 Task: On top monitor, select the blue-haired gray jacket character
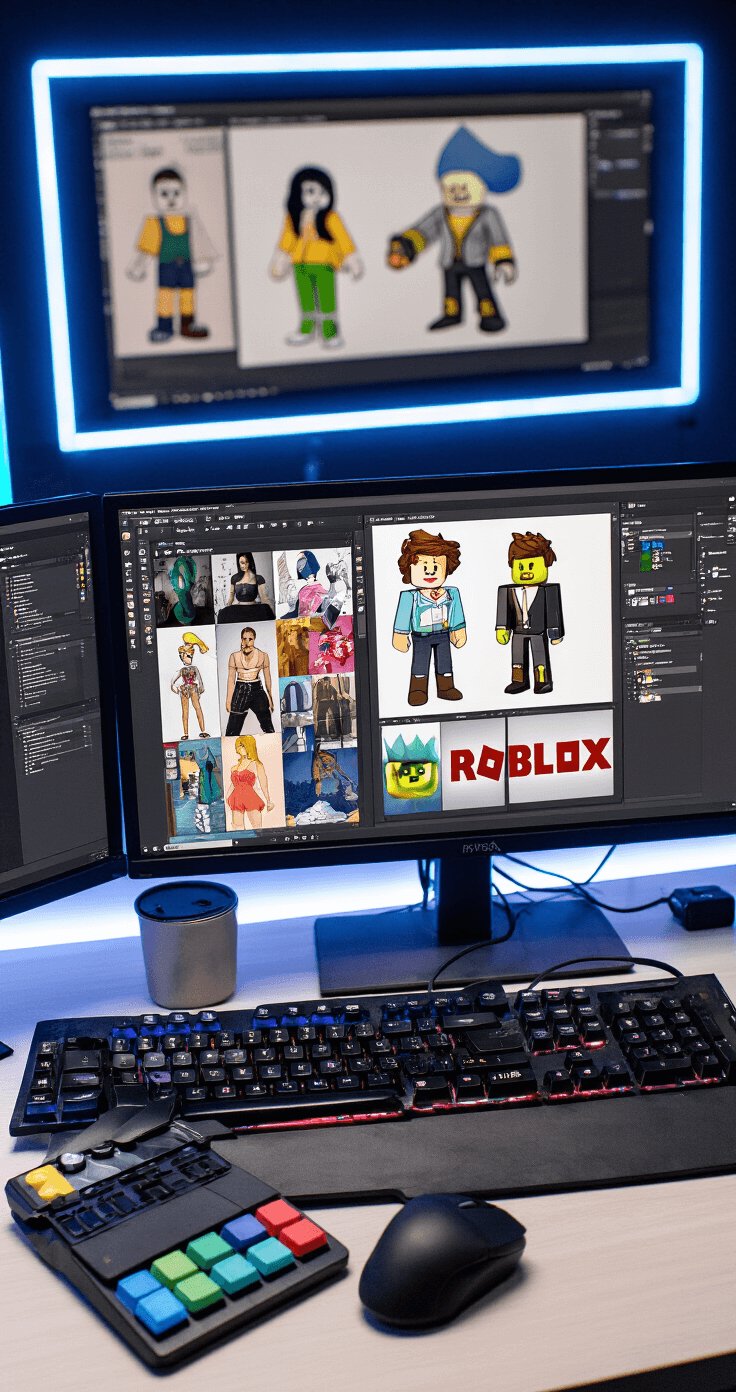click(x=456, y=230)
